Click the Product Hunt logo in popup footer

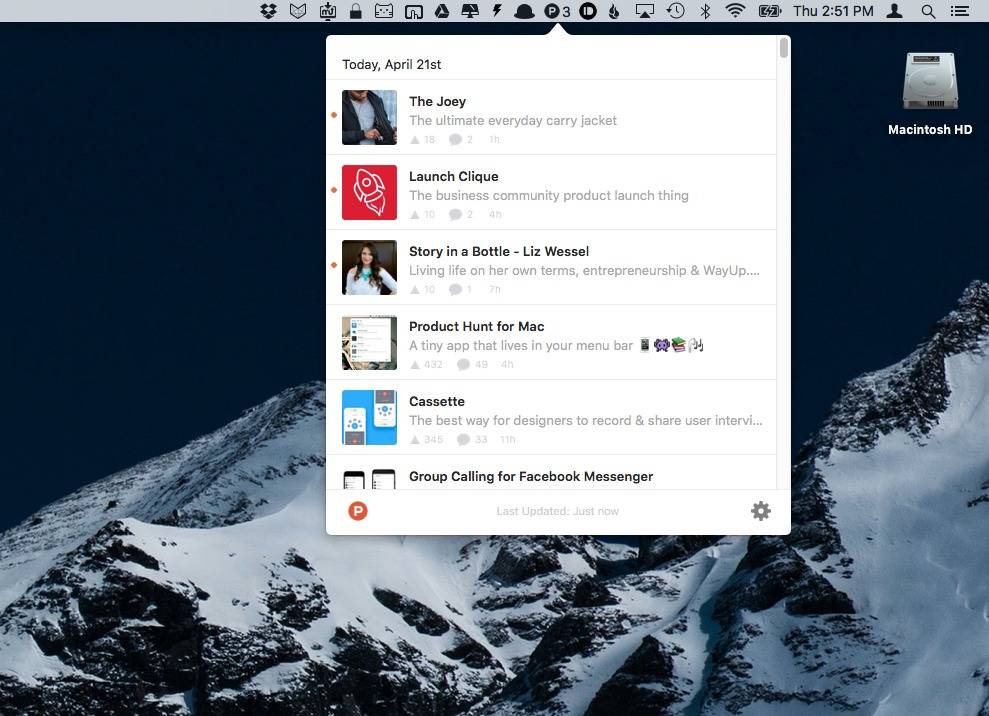pyautogui.click(x=358, y=511)
